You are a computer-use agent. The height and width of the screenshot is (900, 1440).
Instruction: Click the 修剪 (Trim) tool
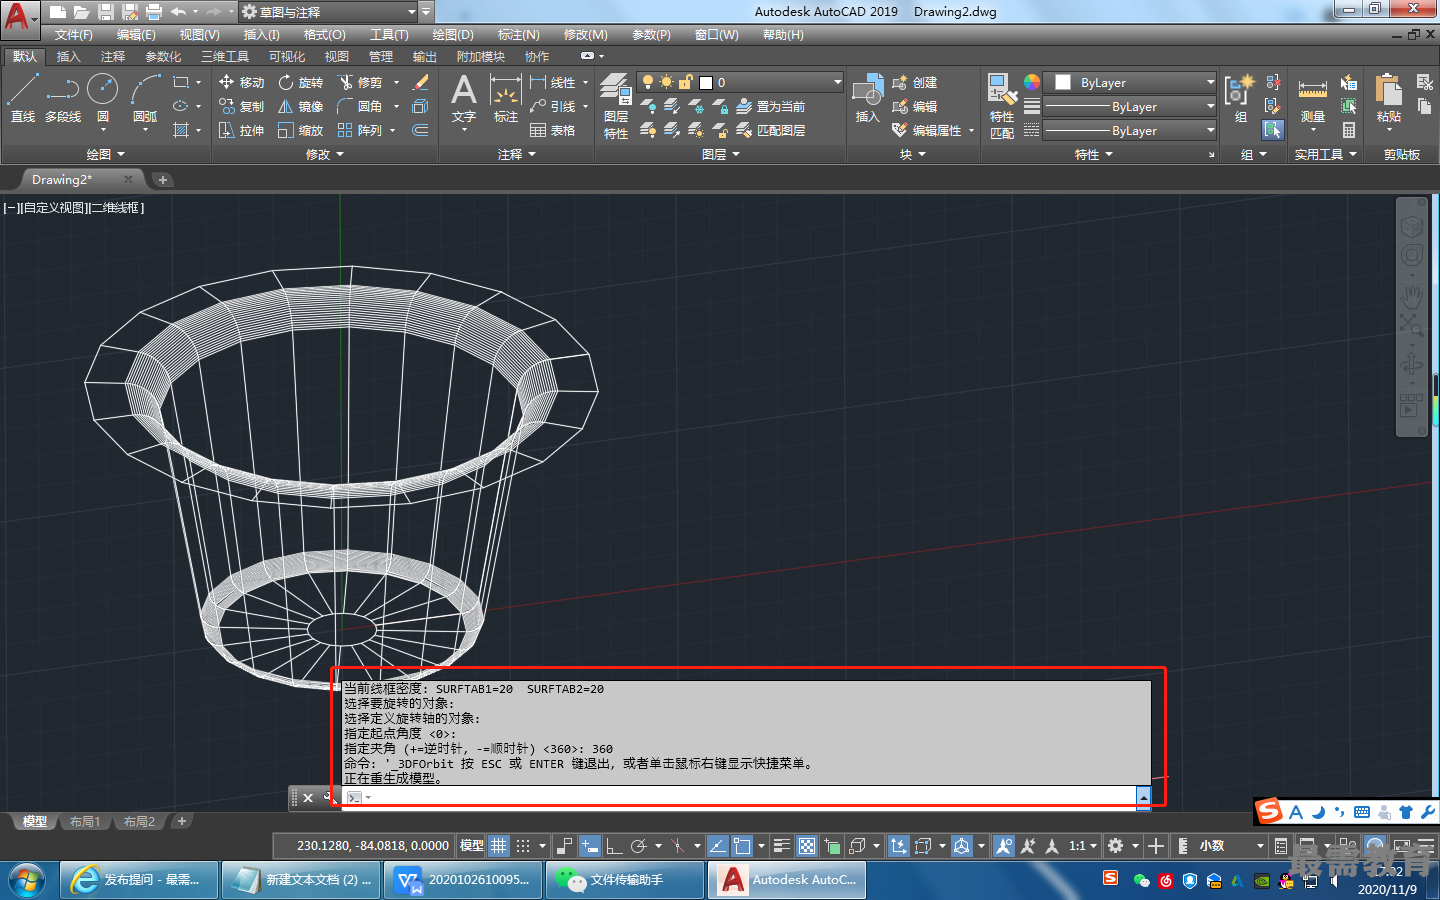[360, 82]
